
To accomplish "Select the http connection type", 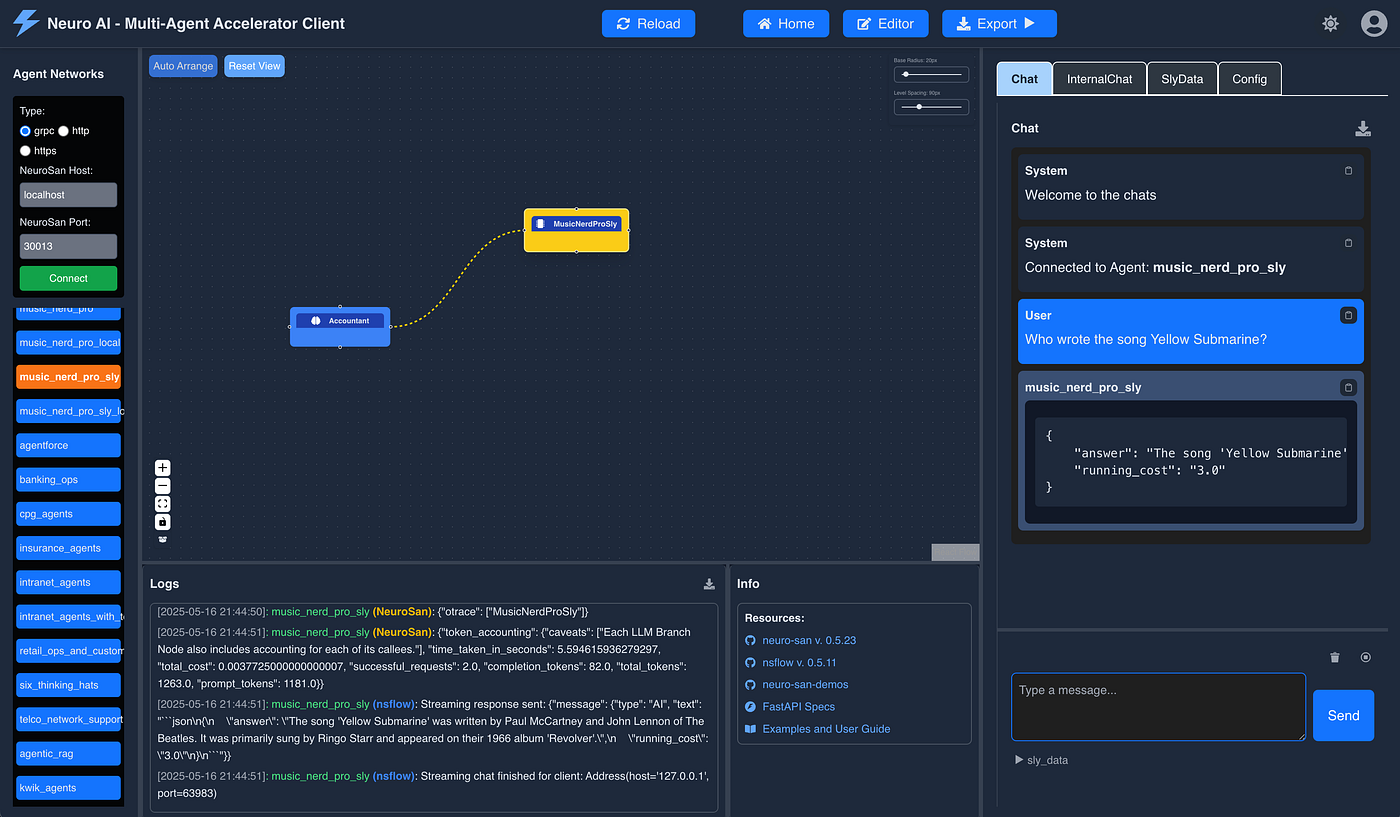I will (63, 131).
